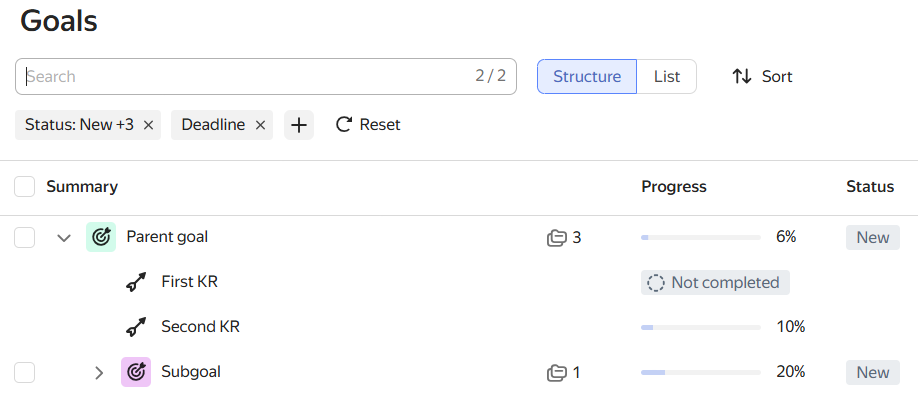Image resolution: width=918 pixels, height=398 pixels.
Task: Click the First KR arrow icon
Action: [x=136, y=282]
